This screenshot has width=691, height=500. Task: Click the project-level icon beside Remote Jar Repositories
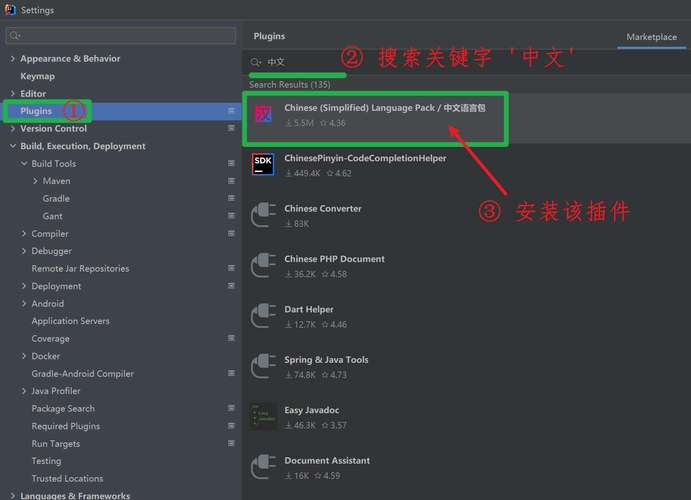(x=231, y=268)
